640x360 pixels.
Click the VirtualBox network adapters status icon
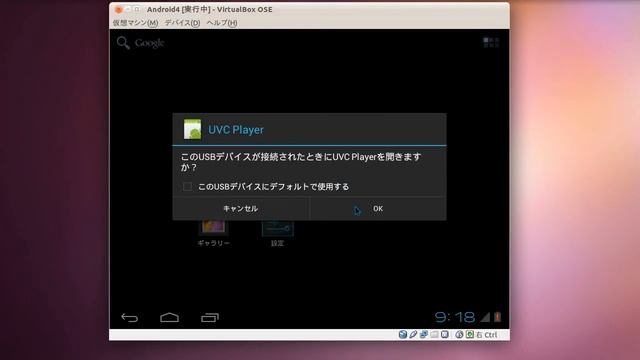tap(424, 335)
